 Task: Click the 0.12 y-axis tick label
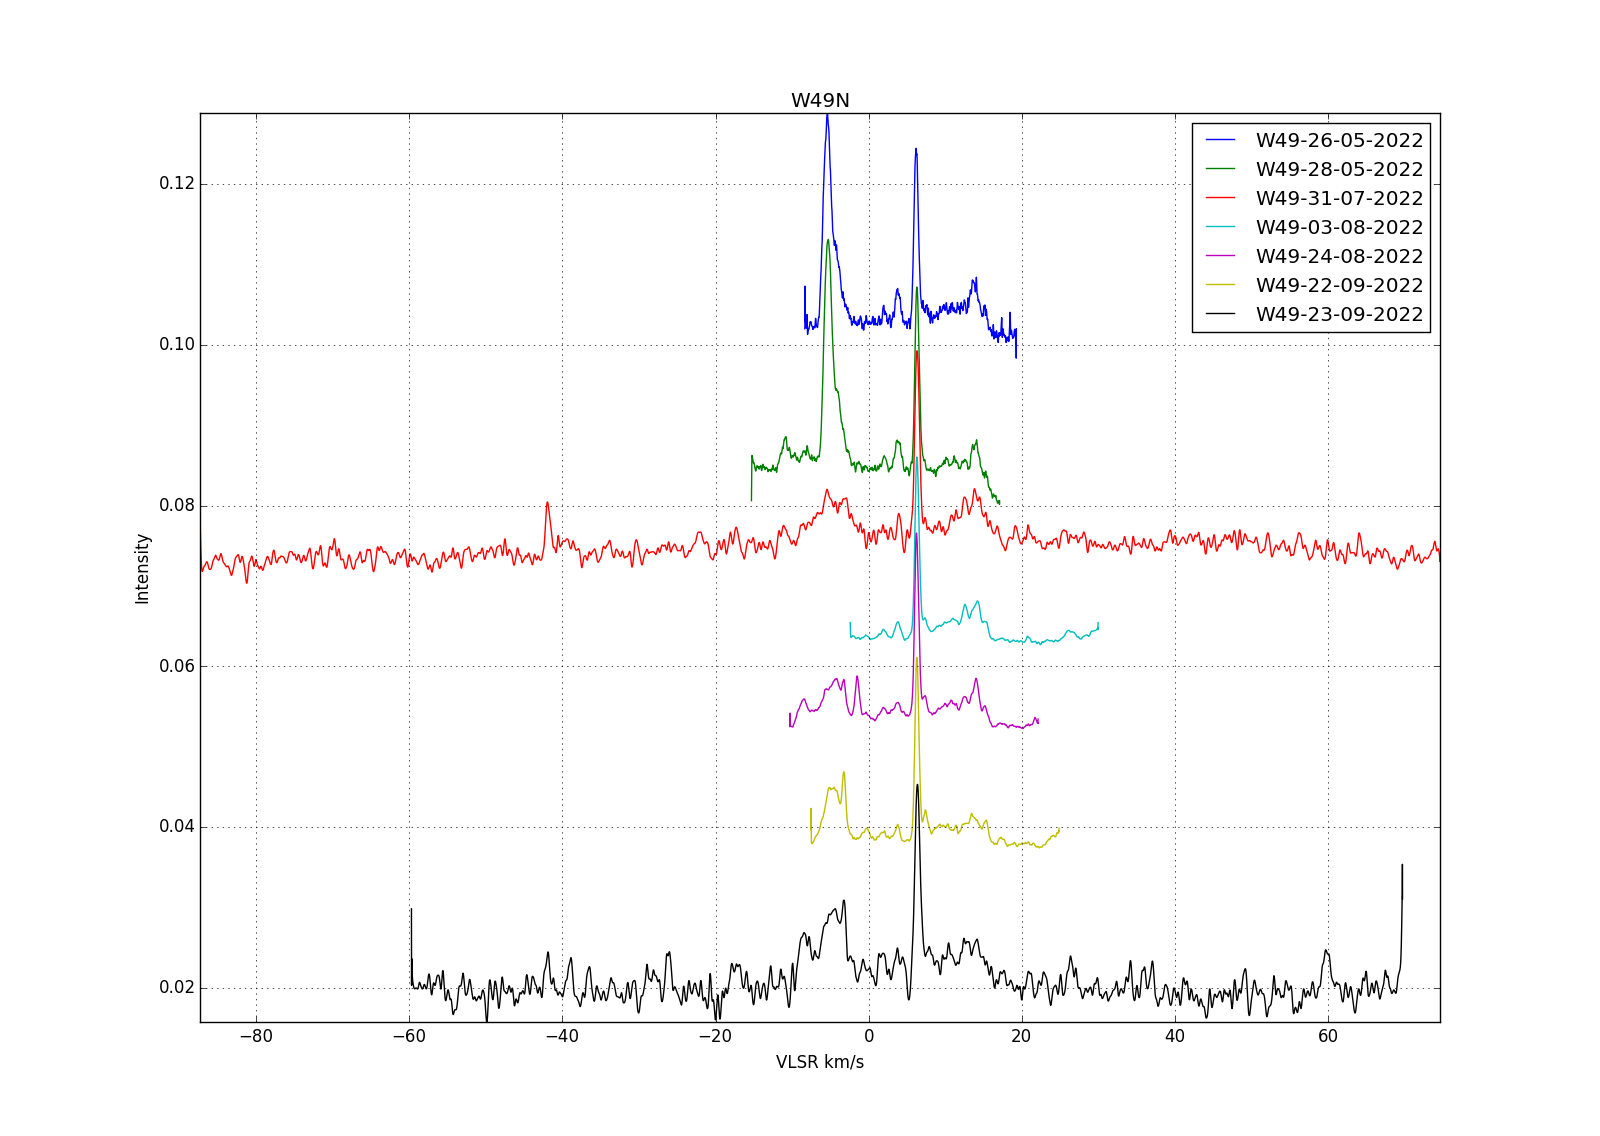[x=177, y=184]
